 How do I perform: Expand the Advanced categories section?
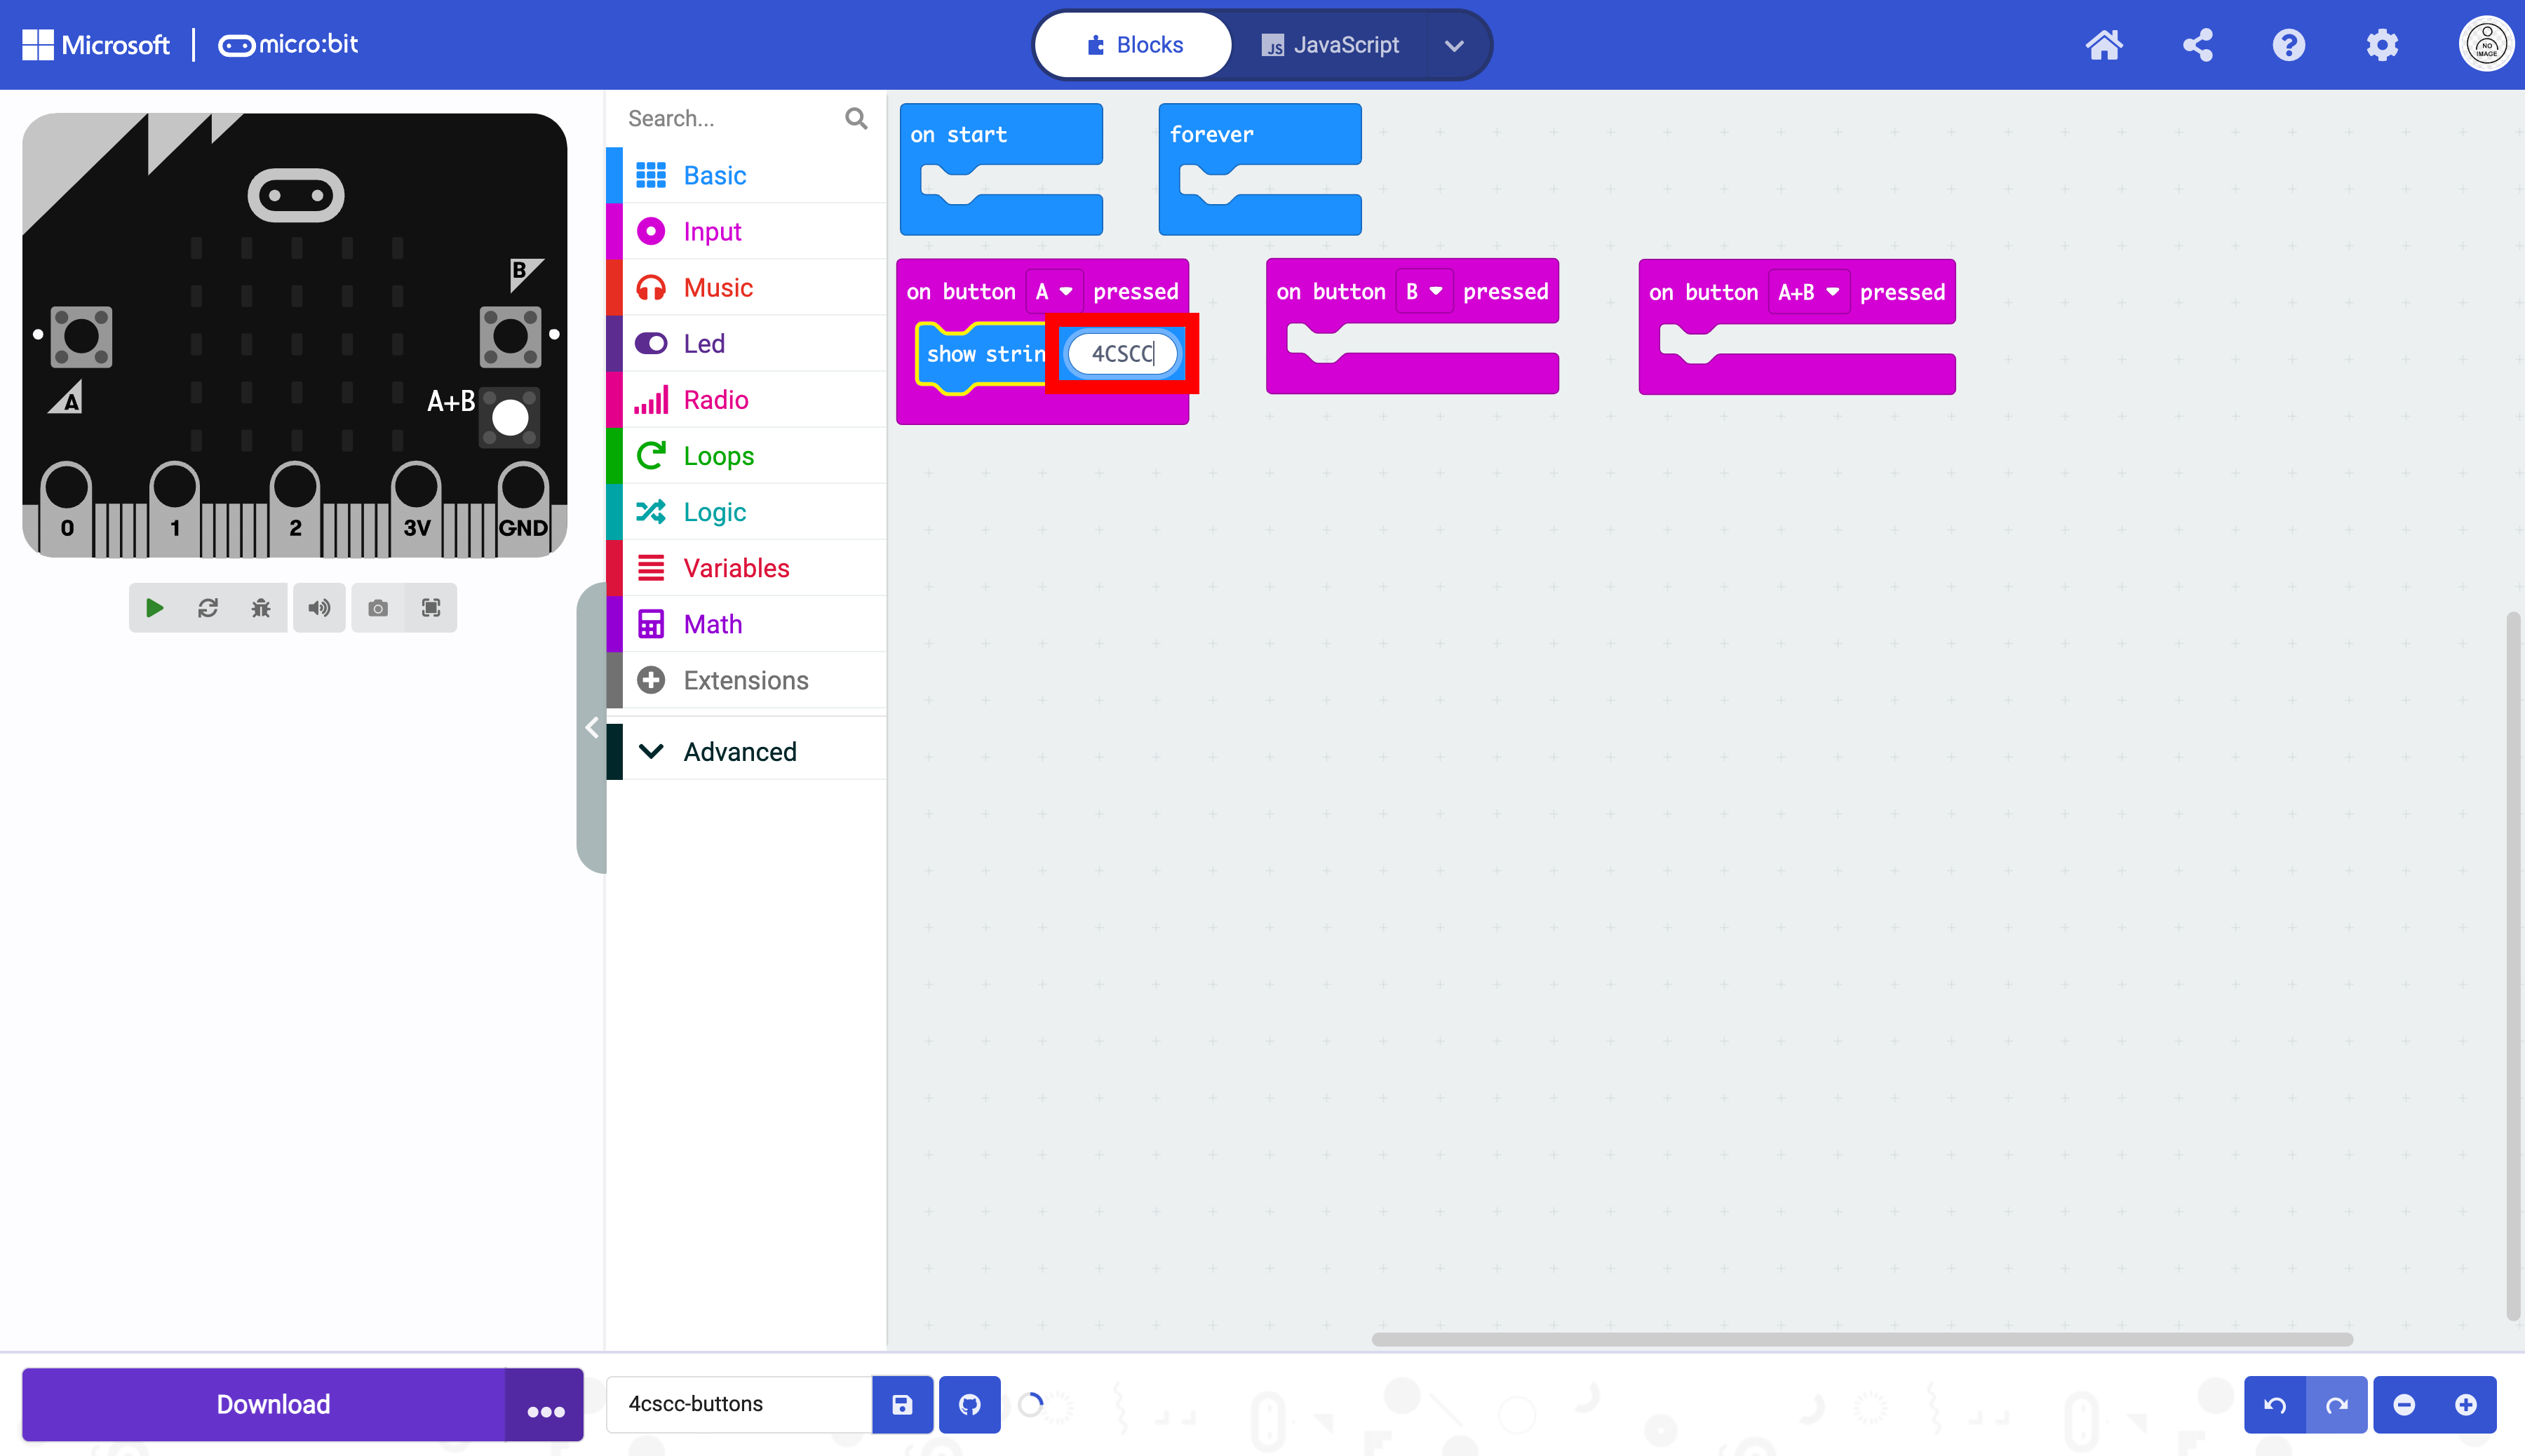pos(746,751)
